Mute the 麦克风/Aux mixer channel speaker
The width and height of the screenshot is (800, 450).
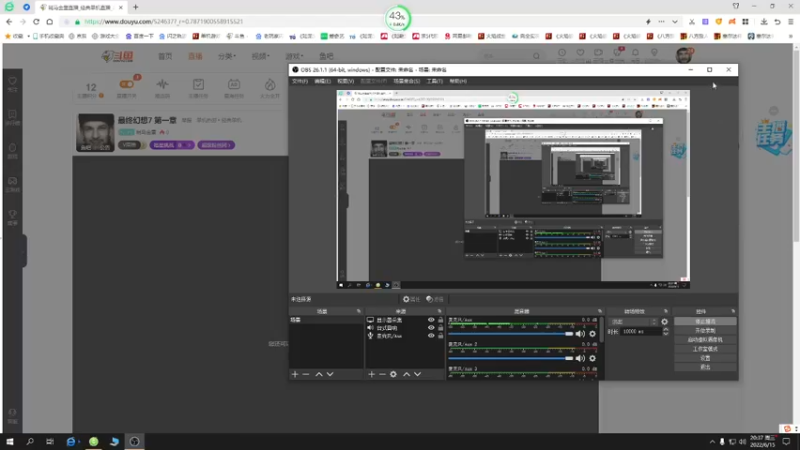coord(581,334)
